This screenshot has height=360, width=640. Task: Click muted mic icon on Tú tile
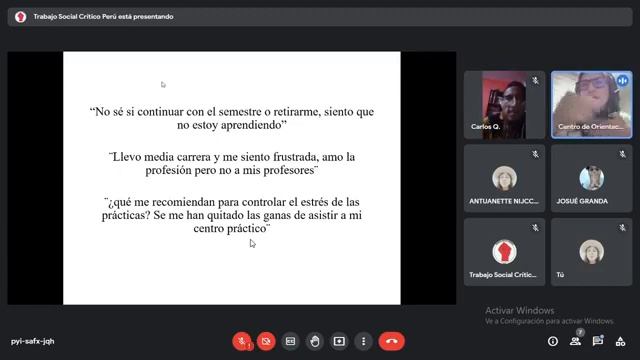coord(622,228)
